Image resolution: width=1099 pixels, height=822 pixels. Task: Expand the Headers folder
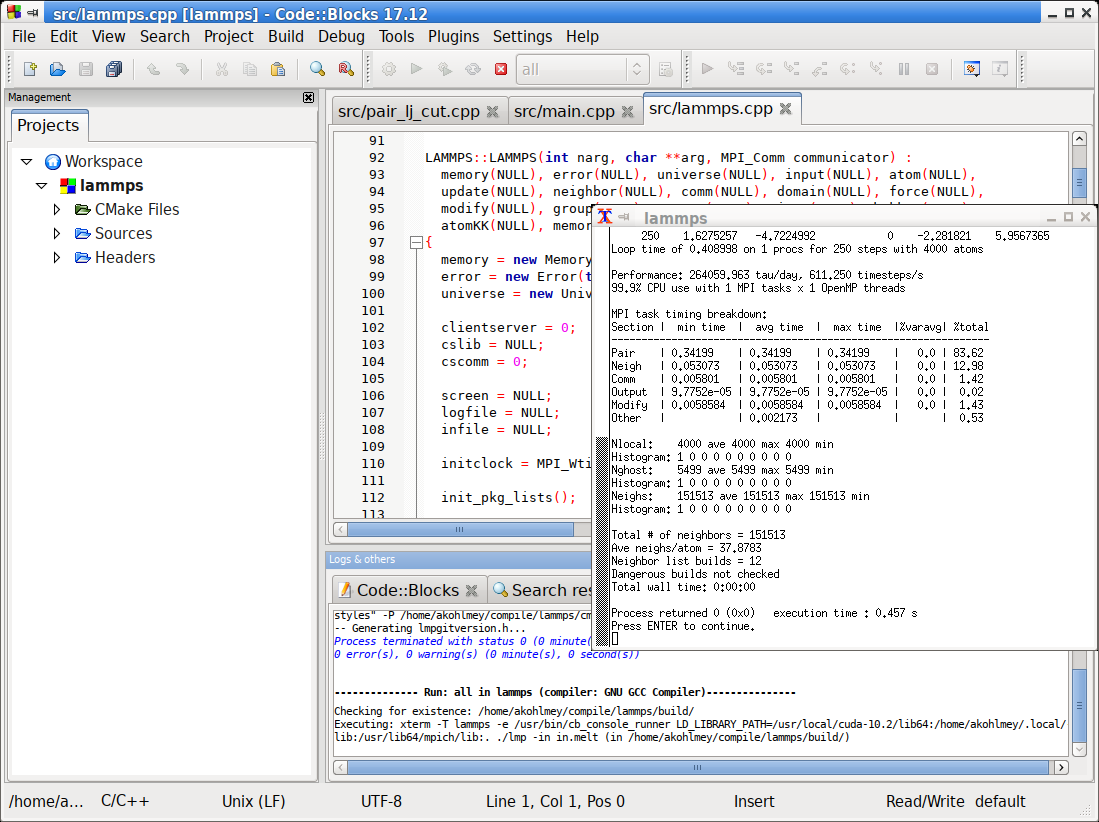57,257
